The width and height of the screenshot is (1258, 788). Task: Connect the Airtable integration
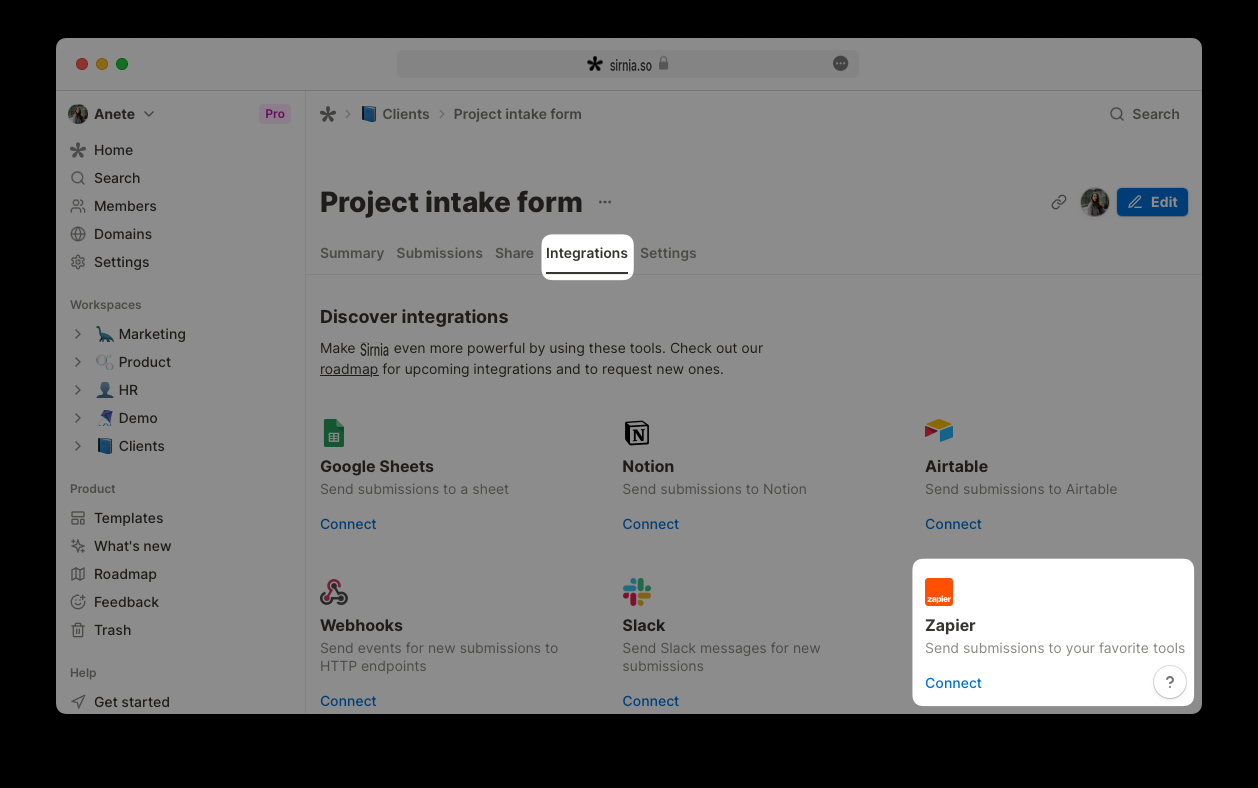point(953,524)
